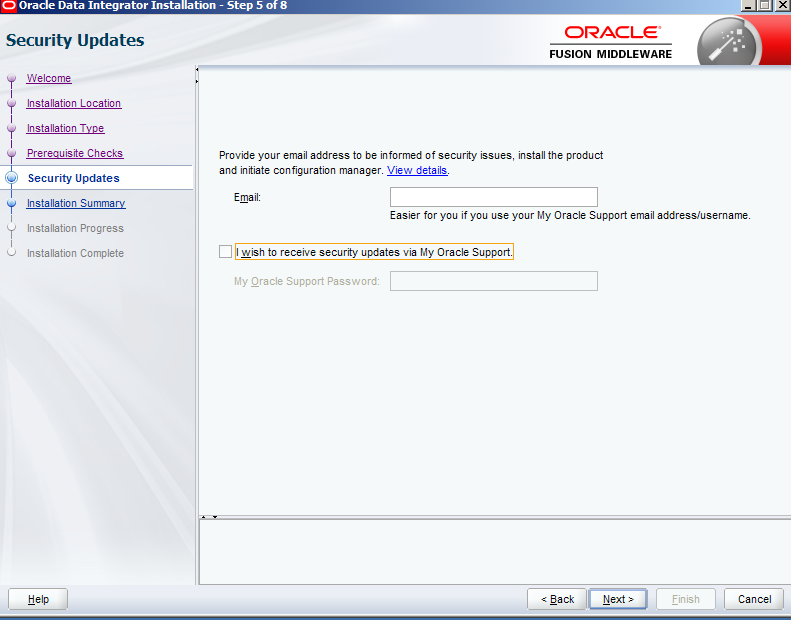The image size is (791, 620).
Task: Open the View details link
Action: coord(417,171)
